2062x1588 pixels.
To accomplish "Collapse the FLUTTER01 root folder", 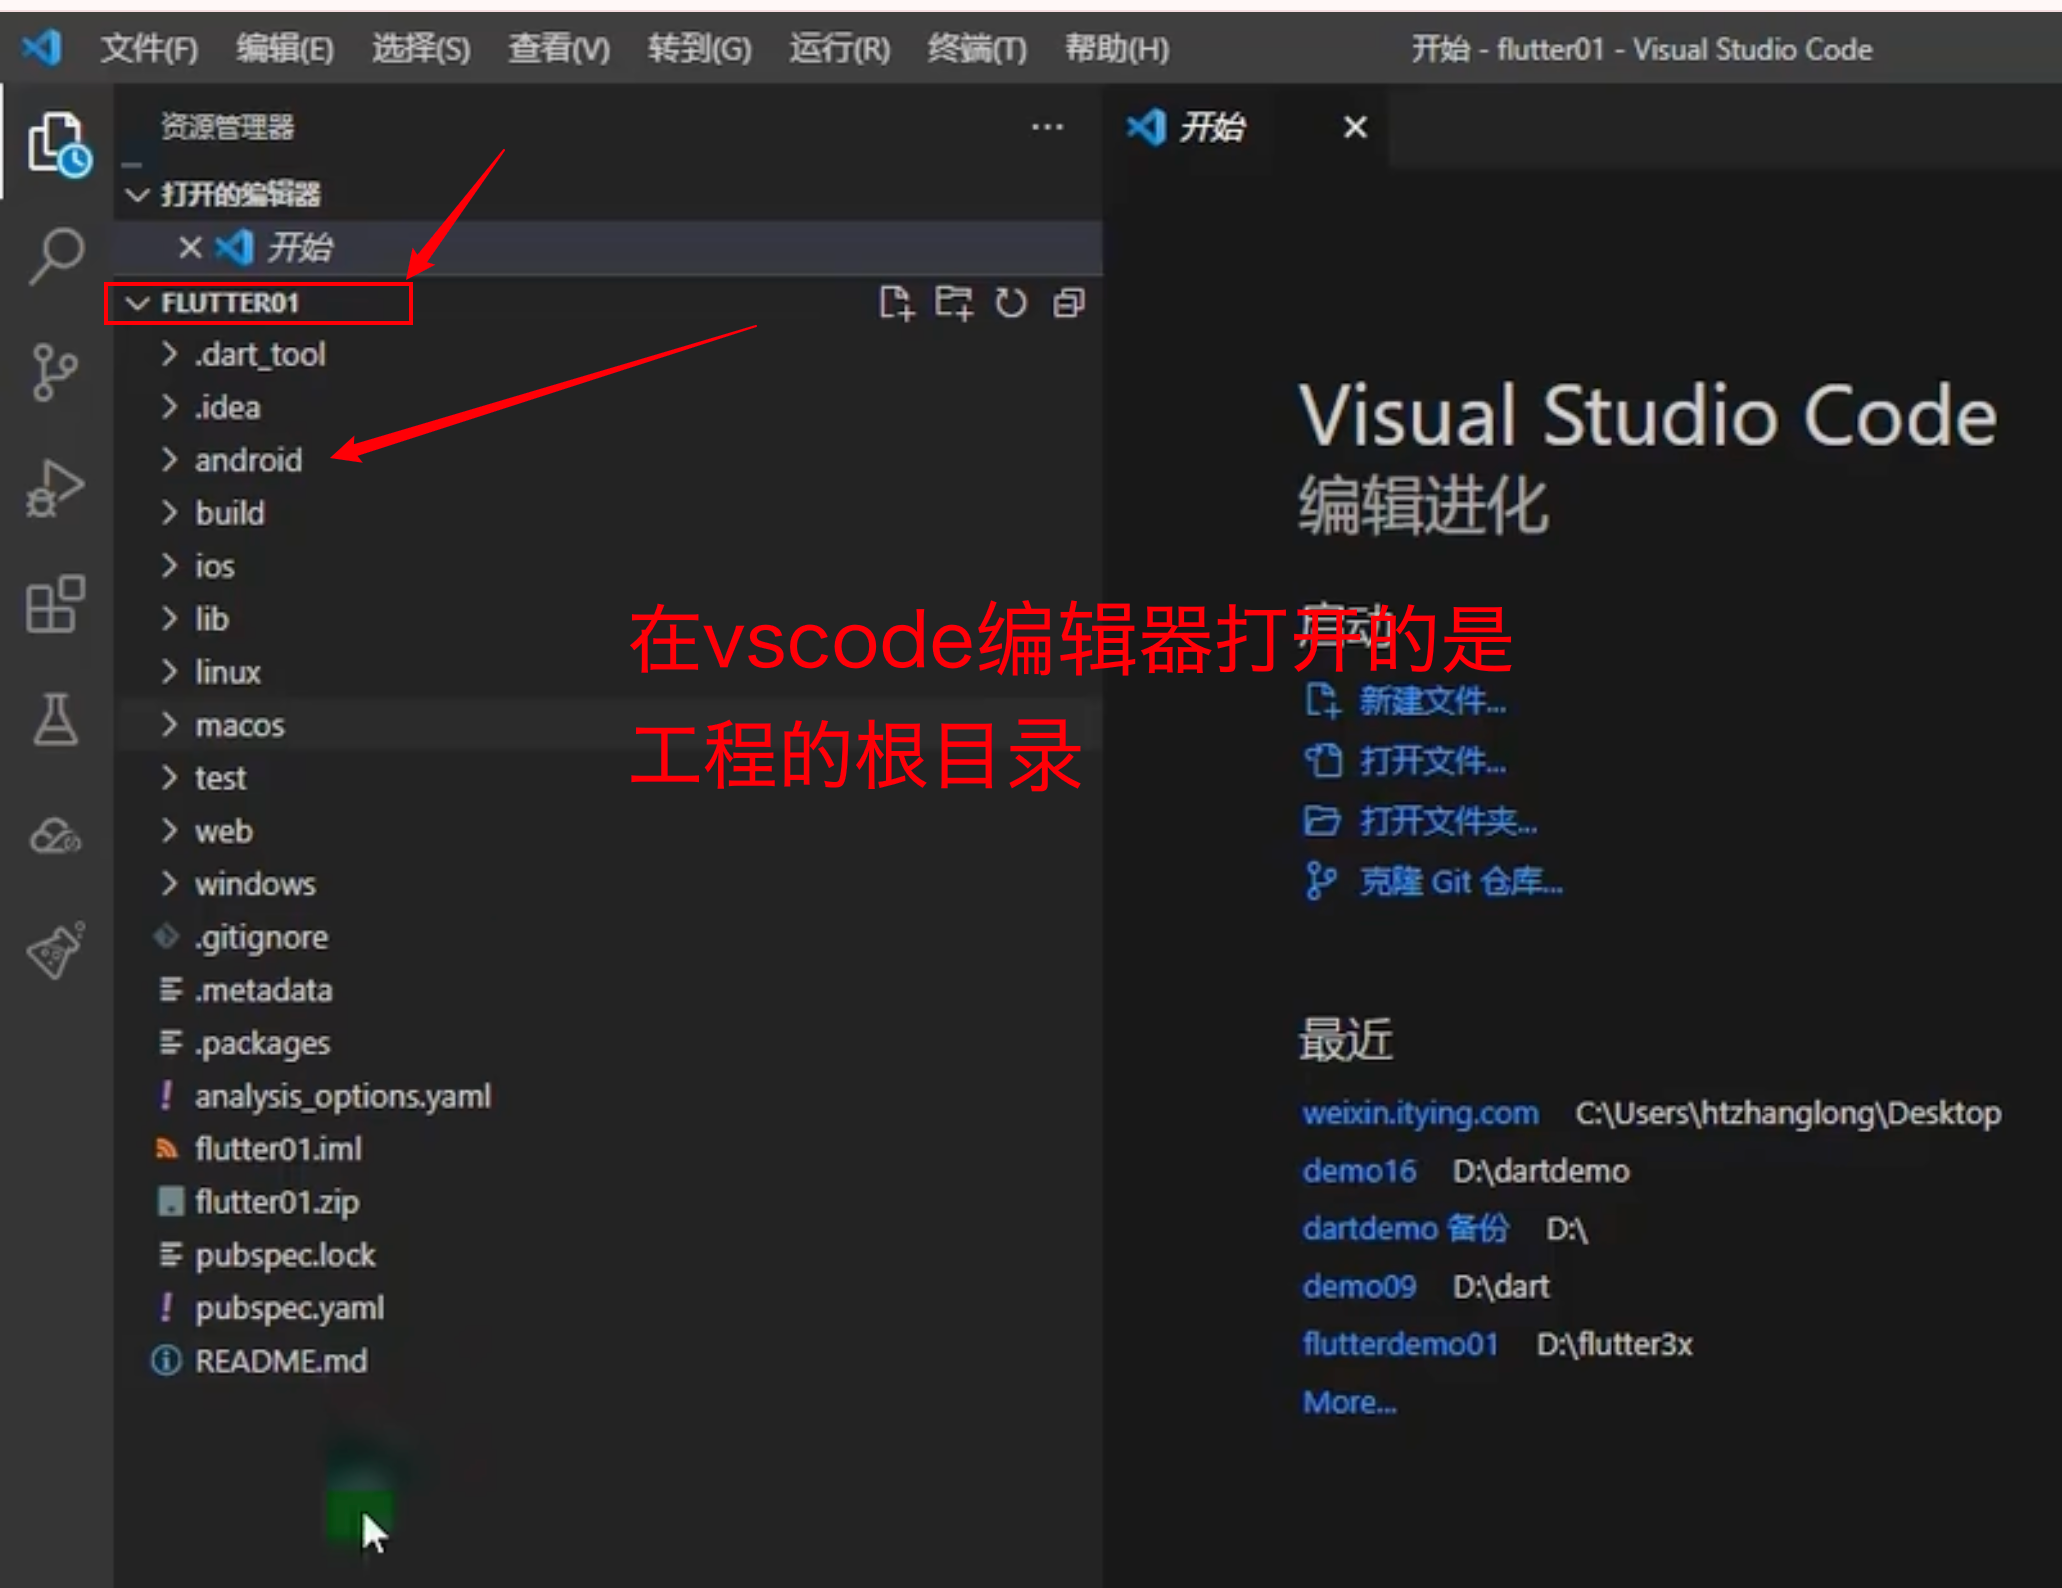I will (x=138, y=303).
